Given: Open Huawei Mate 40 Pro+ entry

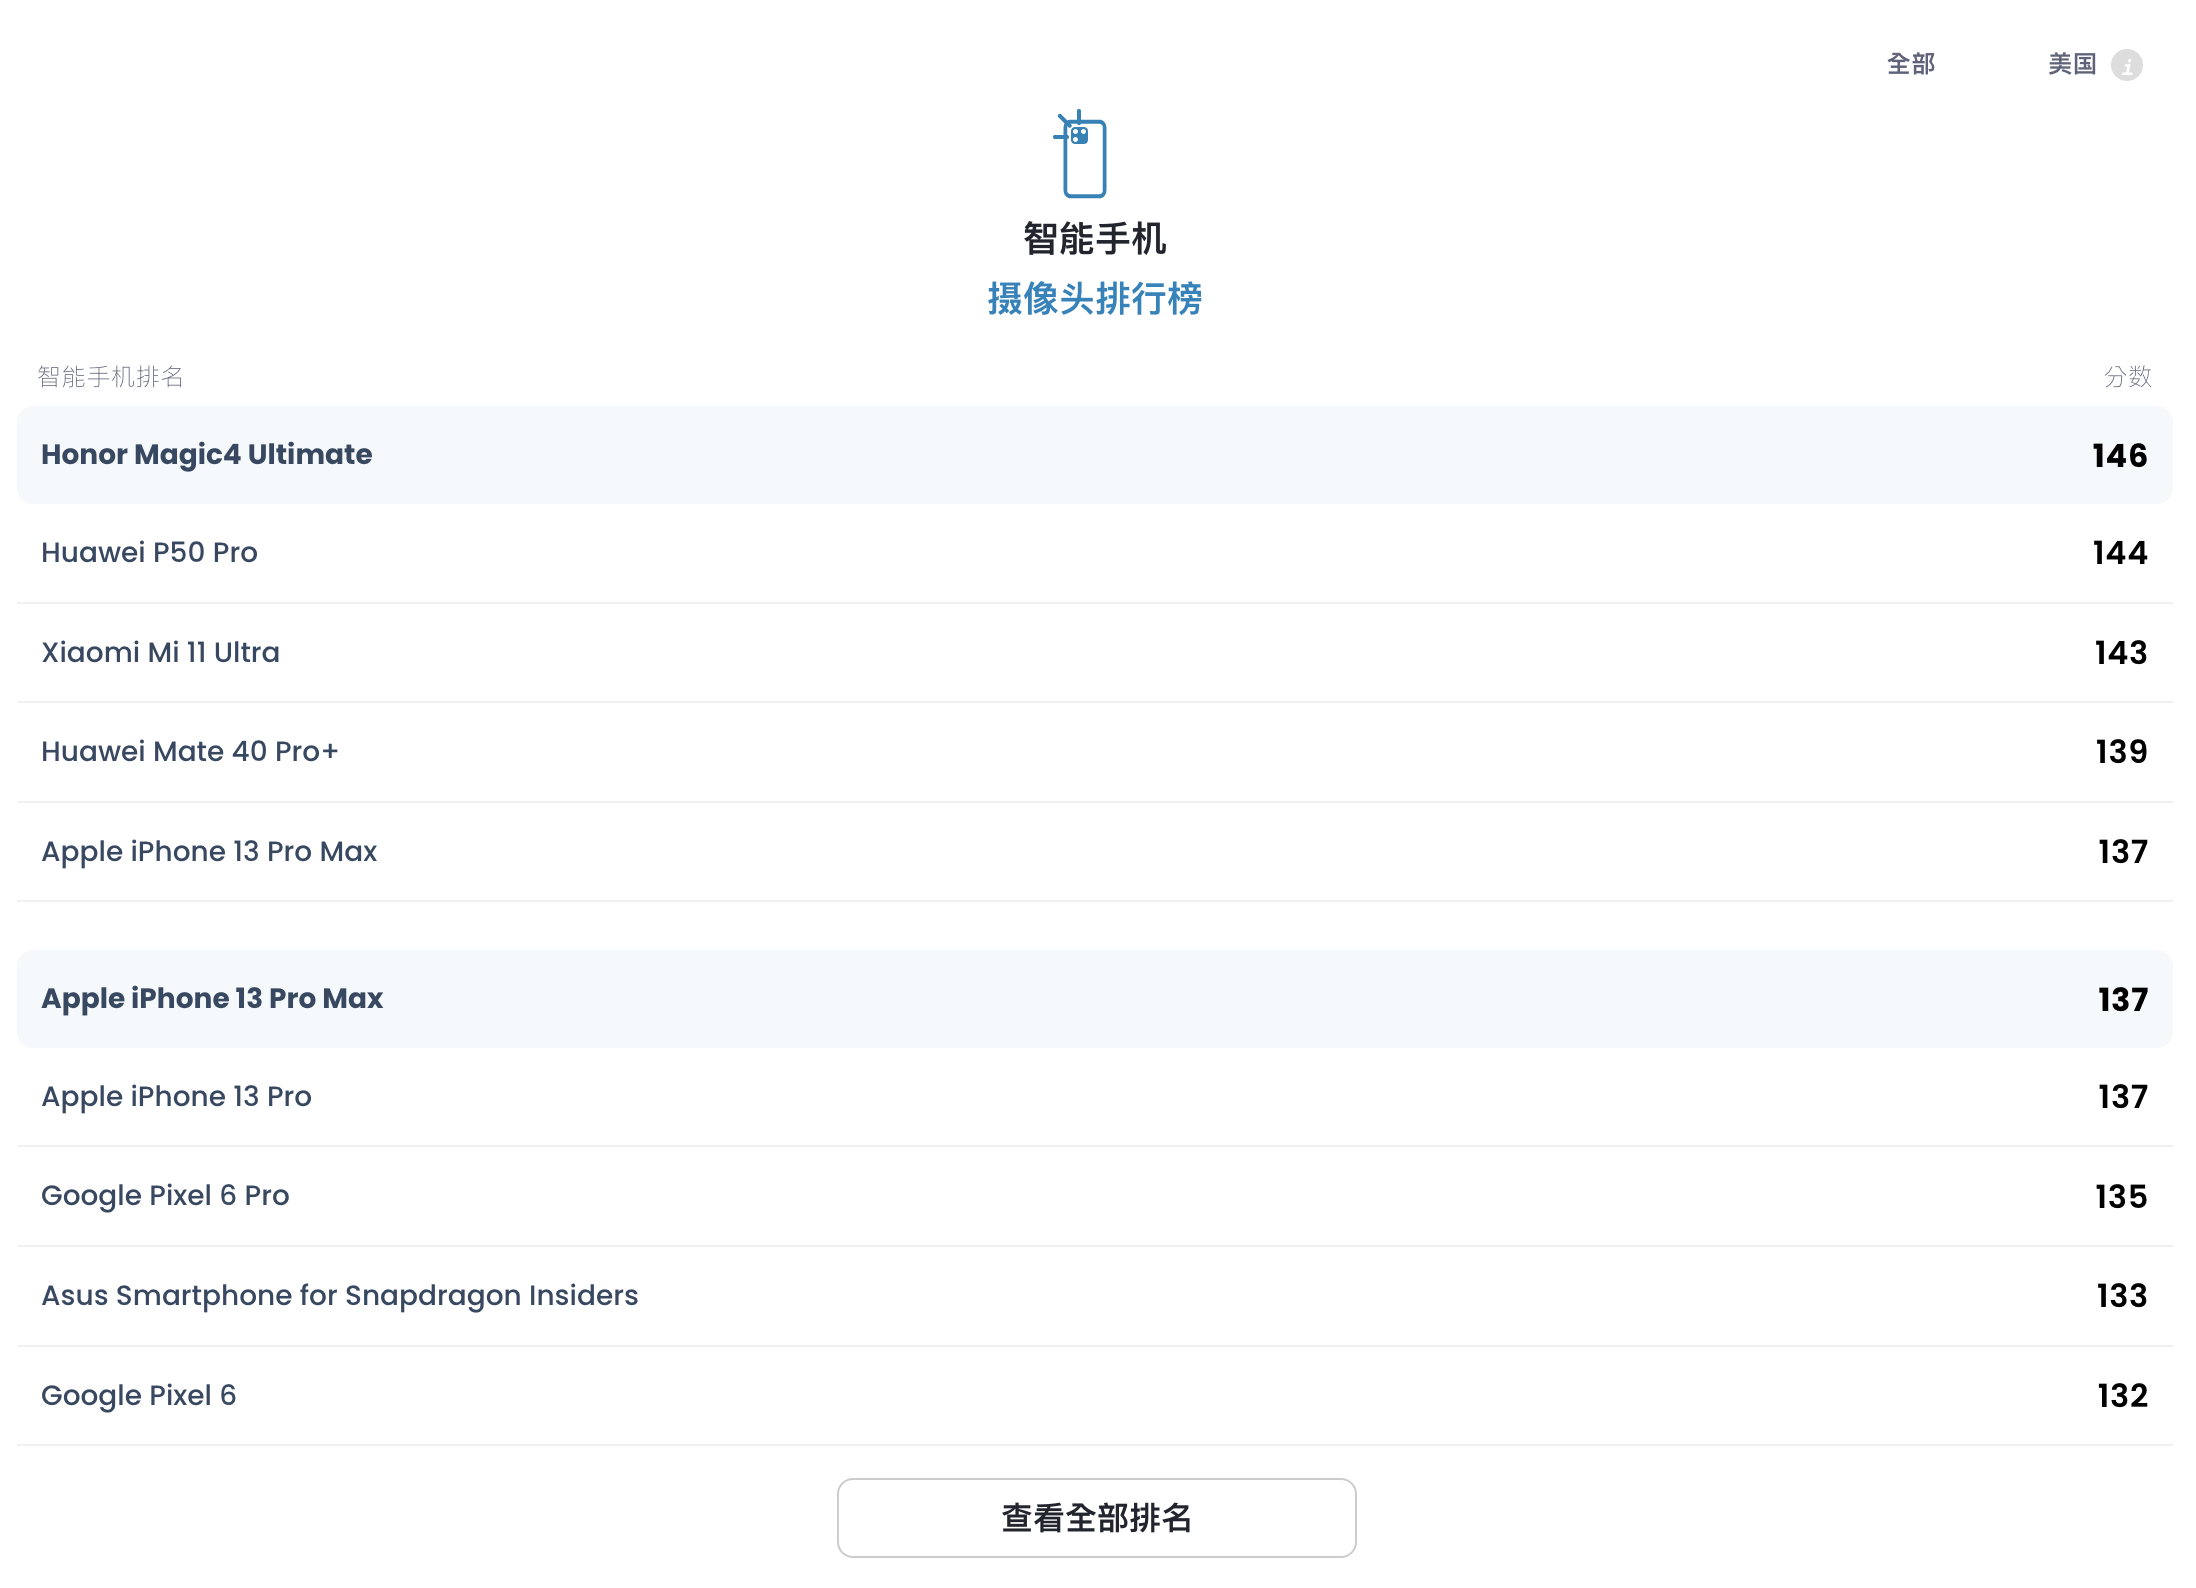Looking at the screenshot, I should [x=1095, y=752].
